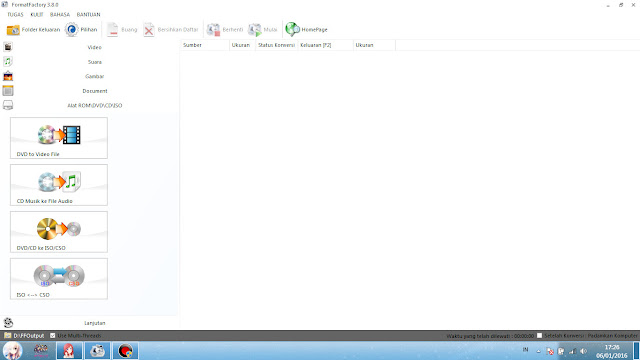The height and width of the screenshot is (360, 640).
Task: Open the BAHASA language menu
Action: pos(60,14)
